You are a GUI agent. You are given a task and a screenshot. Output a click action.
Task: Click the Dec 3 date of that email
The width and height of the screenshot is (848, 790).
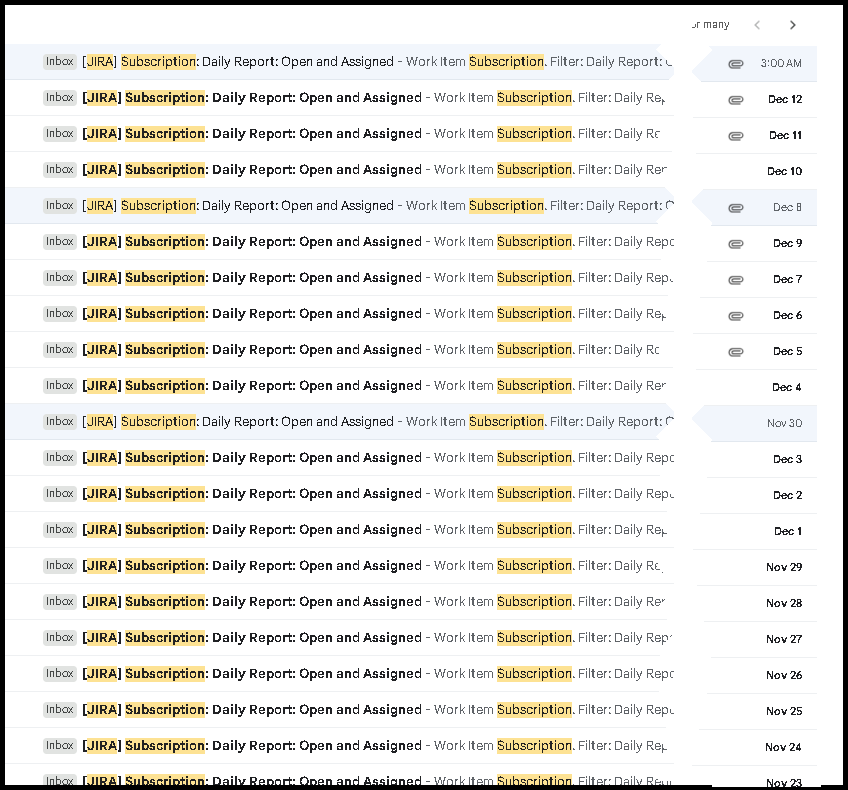(x=787, y=459)
